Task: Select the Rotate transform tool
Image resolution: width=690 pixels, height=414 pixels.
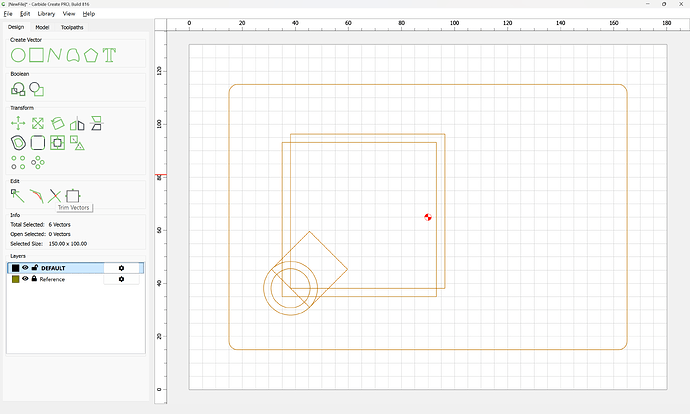Action: 57,123
